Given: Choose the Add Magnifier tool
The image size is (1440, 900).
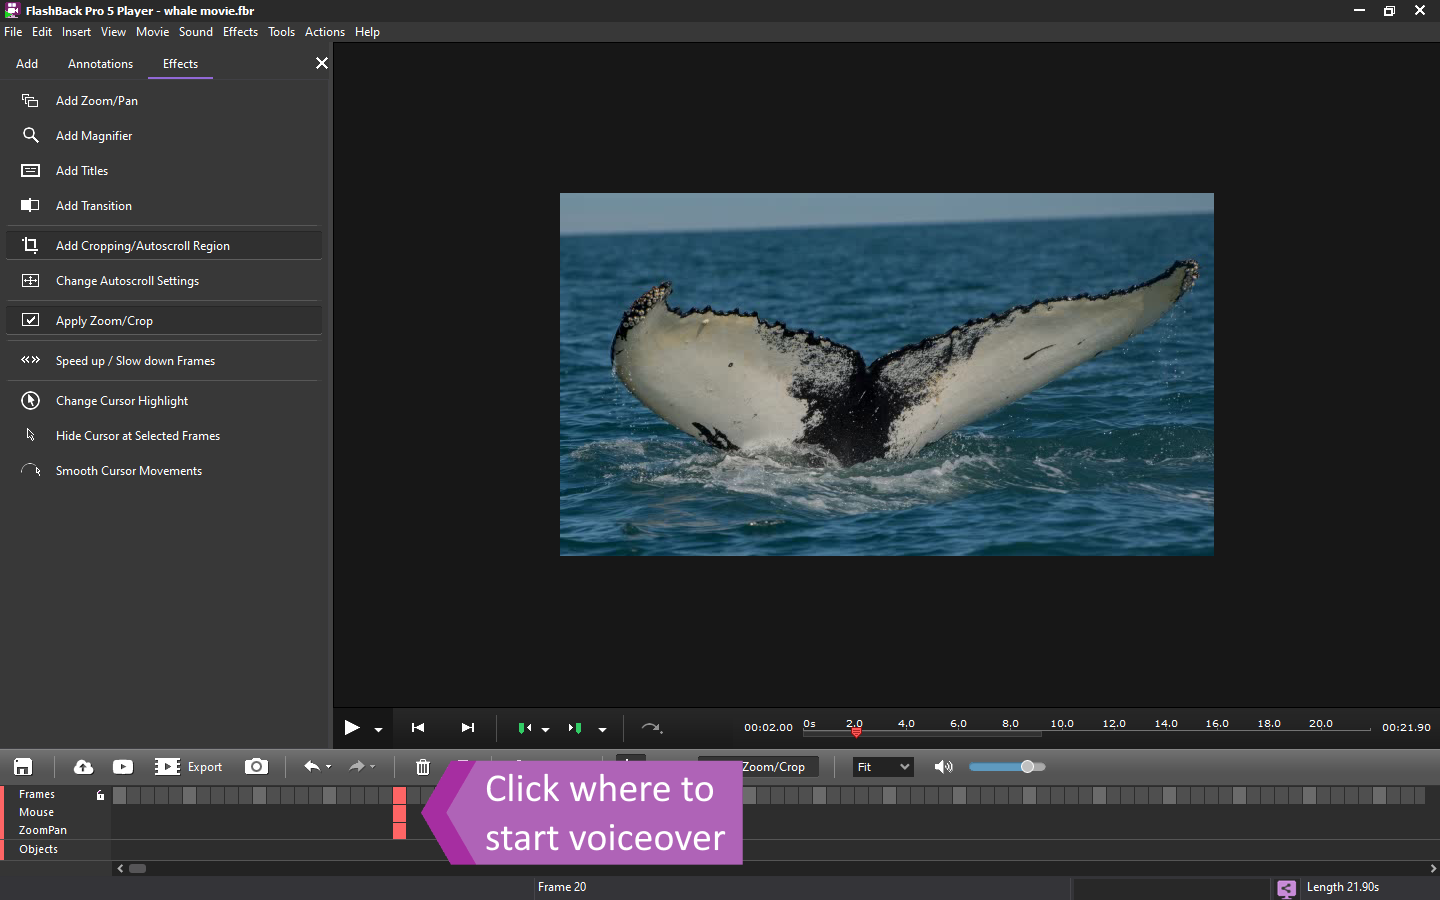Looking at the screenshot, I should (x=94, y=136).
